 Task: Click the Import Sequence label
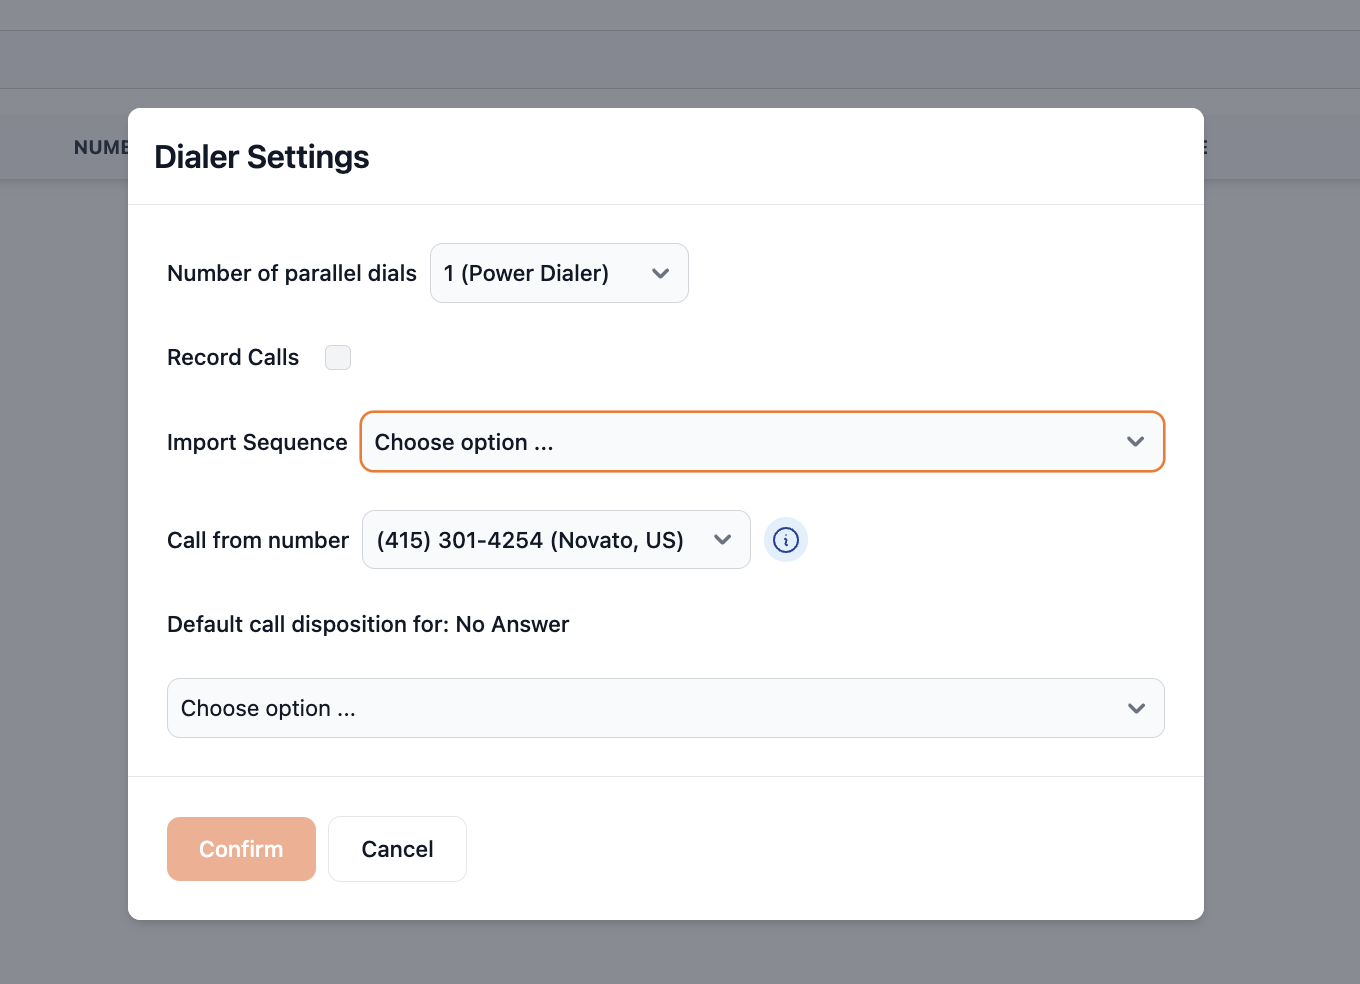point(257,442)
